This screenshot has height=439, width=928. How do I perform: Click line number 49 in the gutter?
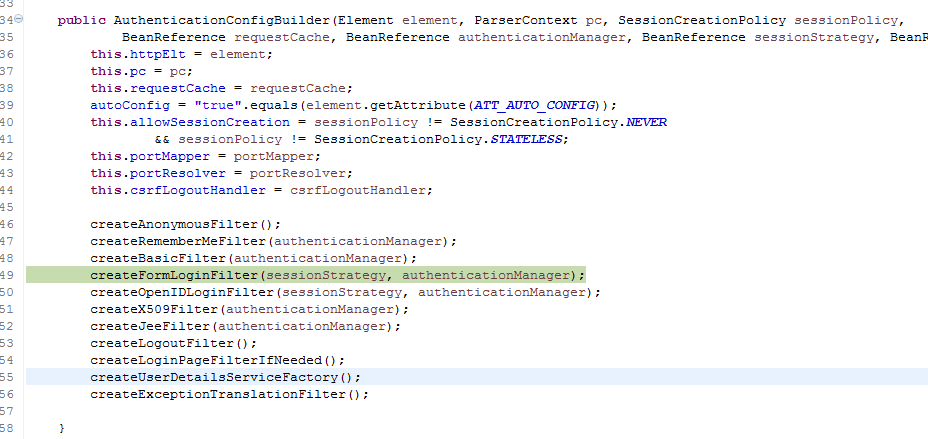click(7, 276)
